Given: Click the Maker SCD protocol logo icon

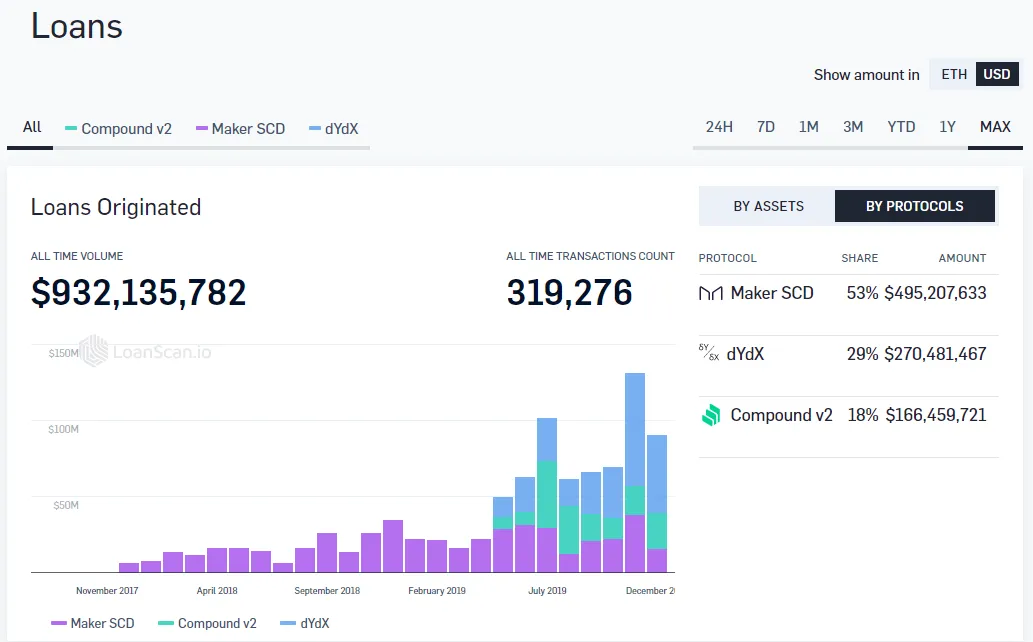Looking at the screenshot, I should pyautogui.click(x=710, y=294).
